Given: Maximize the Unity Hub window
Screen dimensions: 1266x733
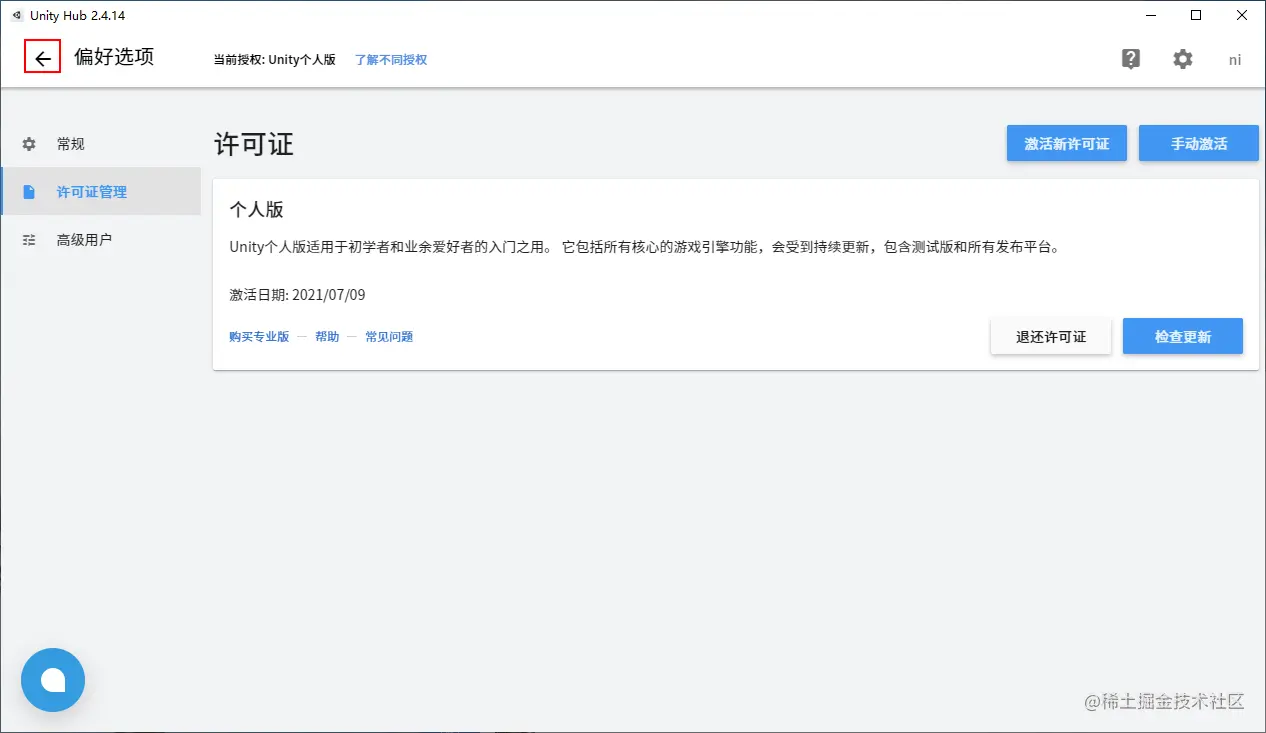Looking at the screenshot, I should click(1196, 15).
